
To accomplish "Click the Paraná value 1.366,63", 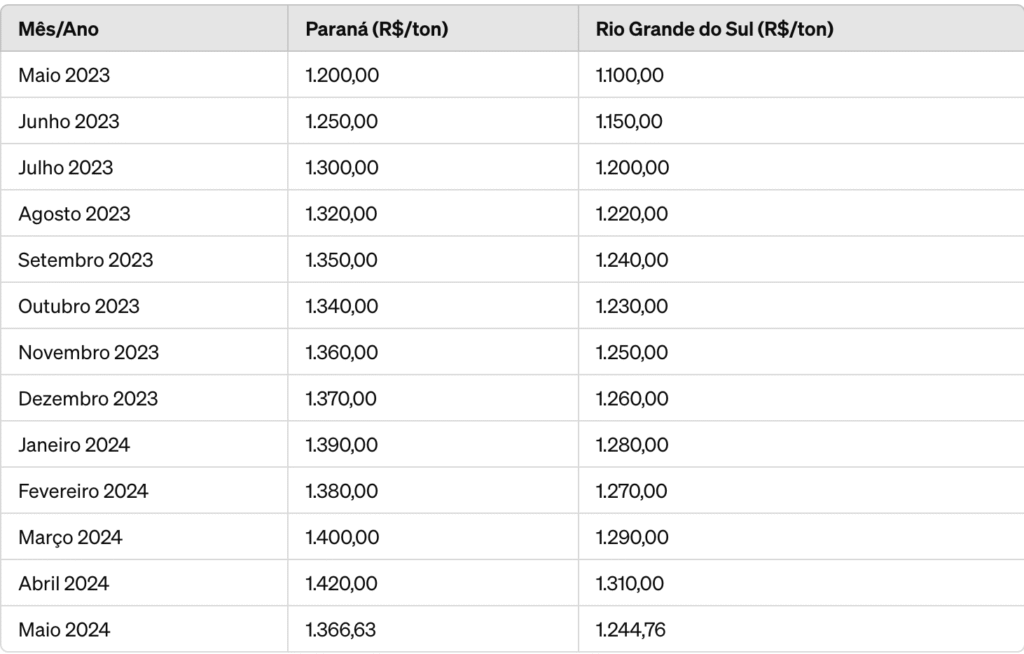I will pos(341,630).
